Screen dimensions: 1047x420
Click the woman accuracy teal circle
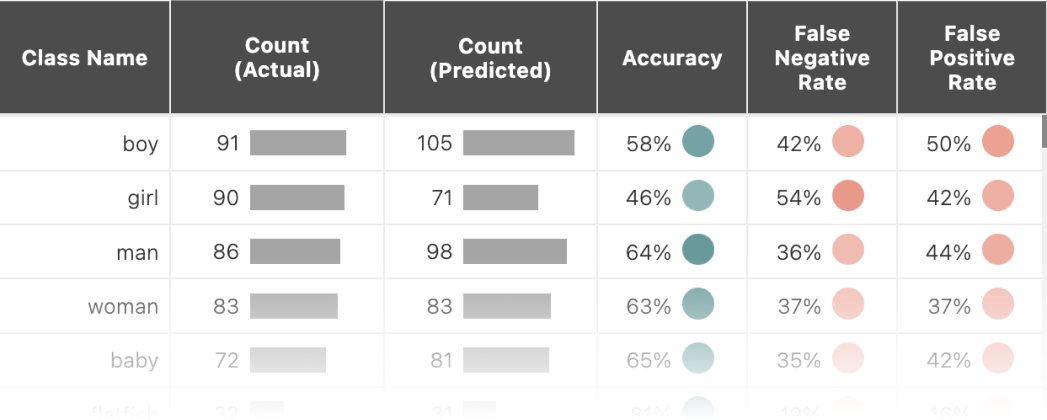(698, 304)
